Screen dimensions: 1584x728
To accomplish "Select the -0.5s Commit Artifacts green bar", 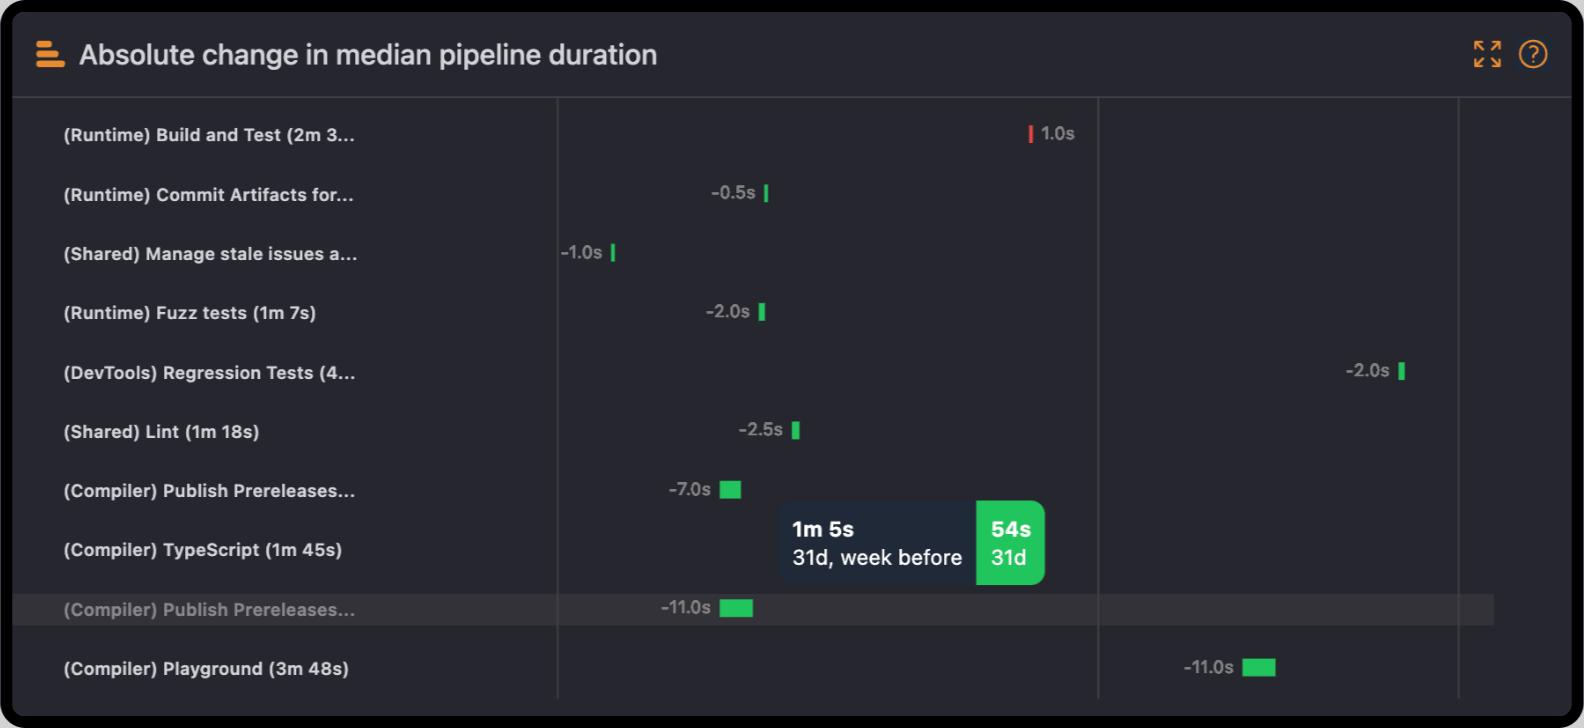I will click(x=766, y=193).
